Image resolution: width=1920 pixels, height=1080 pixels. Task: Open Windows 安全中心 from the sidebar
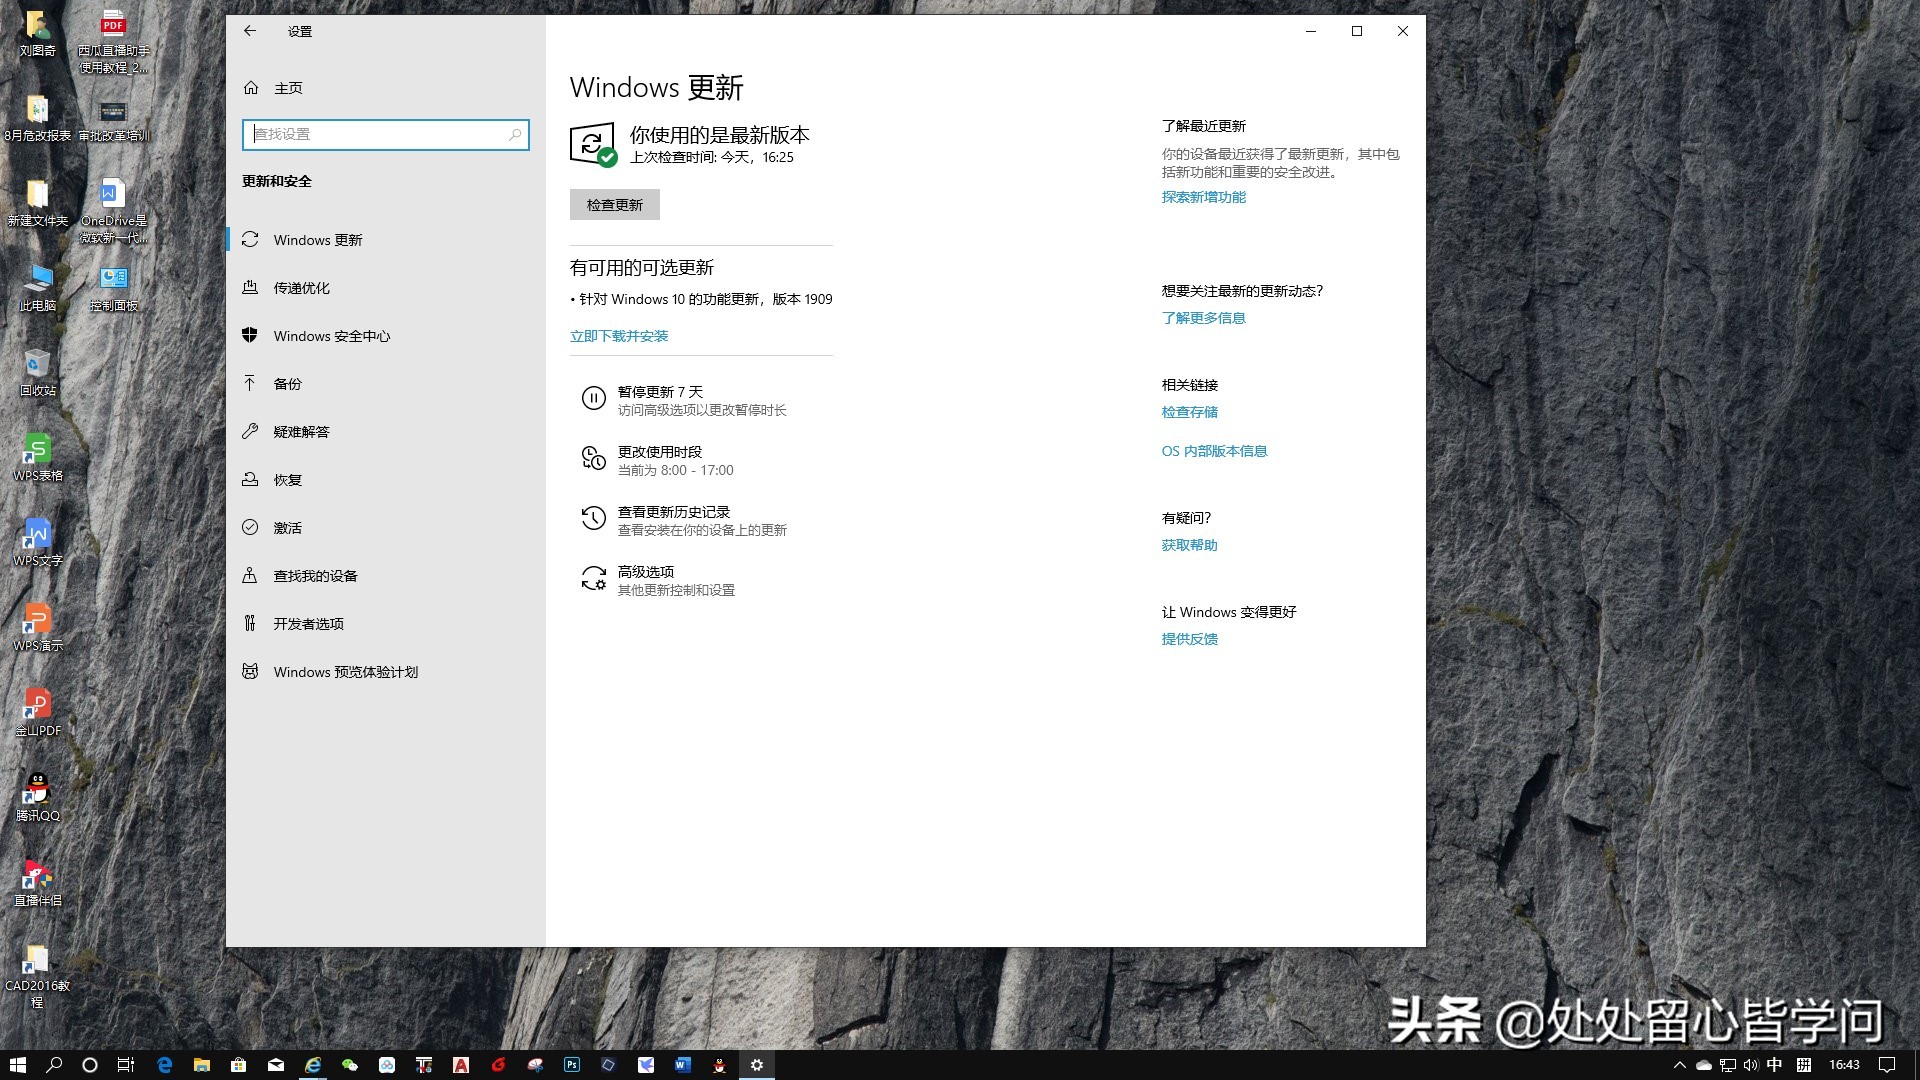331,335
